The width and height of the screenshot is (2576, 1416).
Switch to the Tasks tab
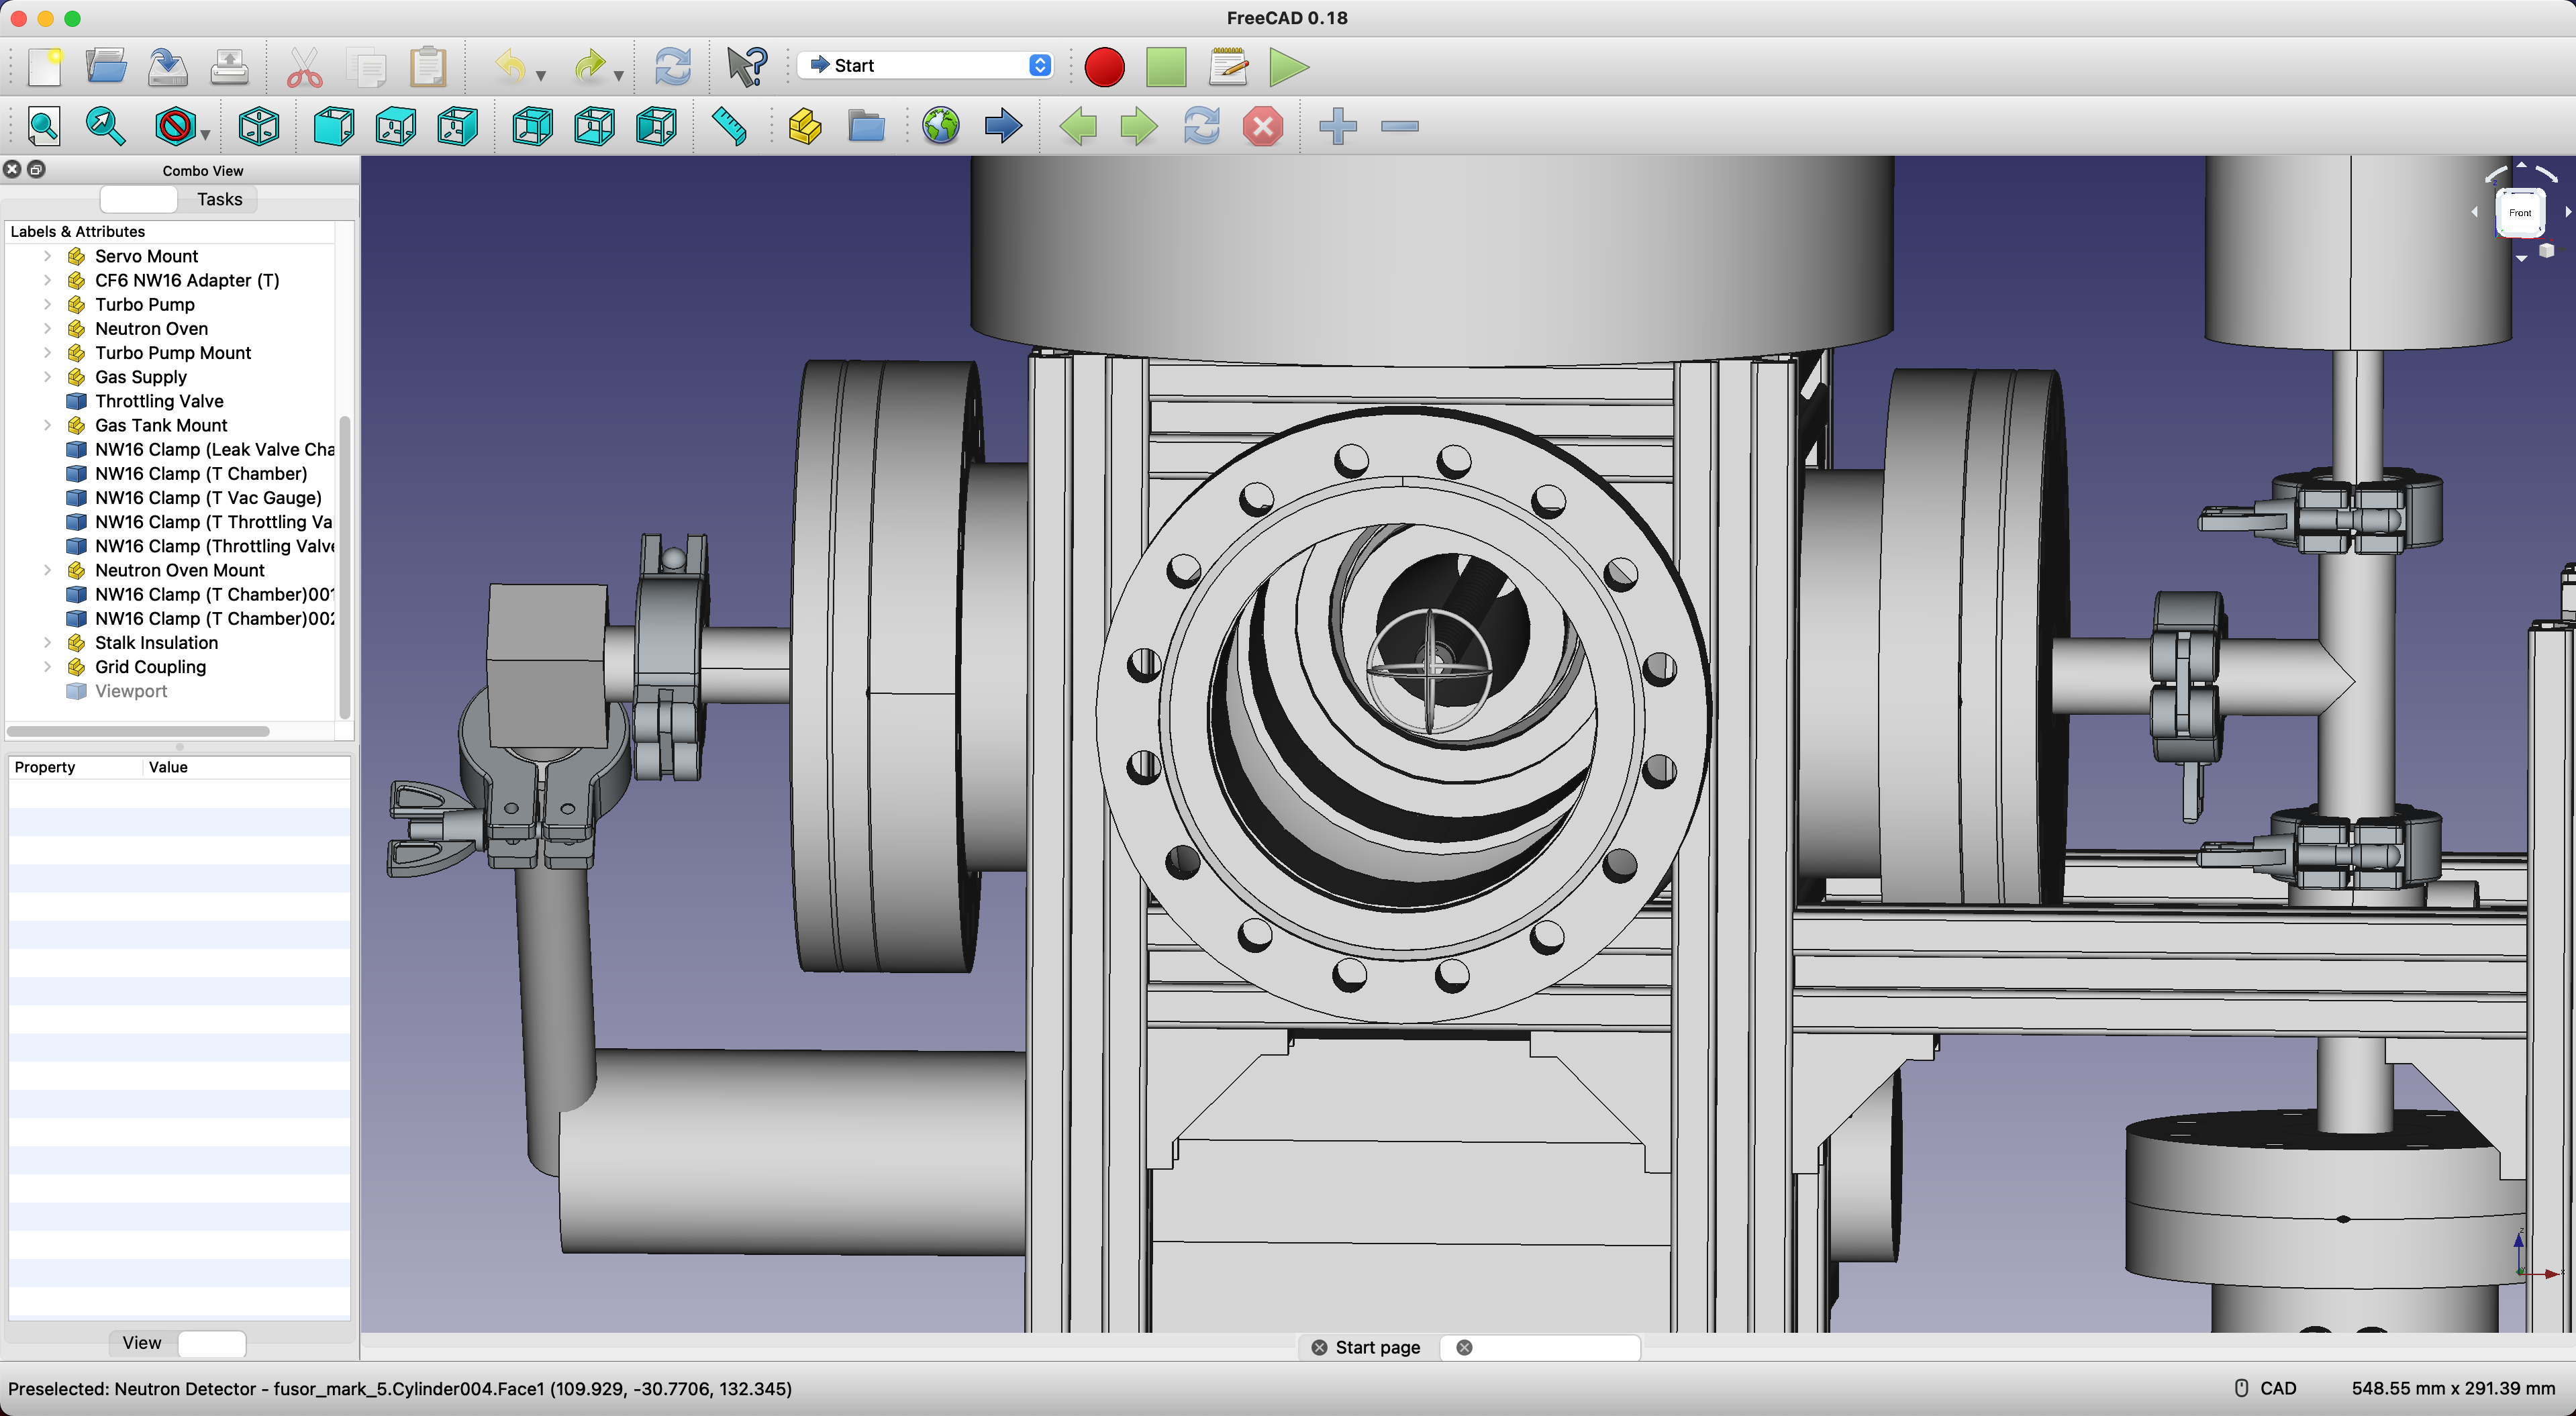(x=219, y=199)
